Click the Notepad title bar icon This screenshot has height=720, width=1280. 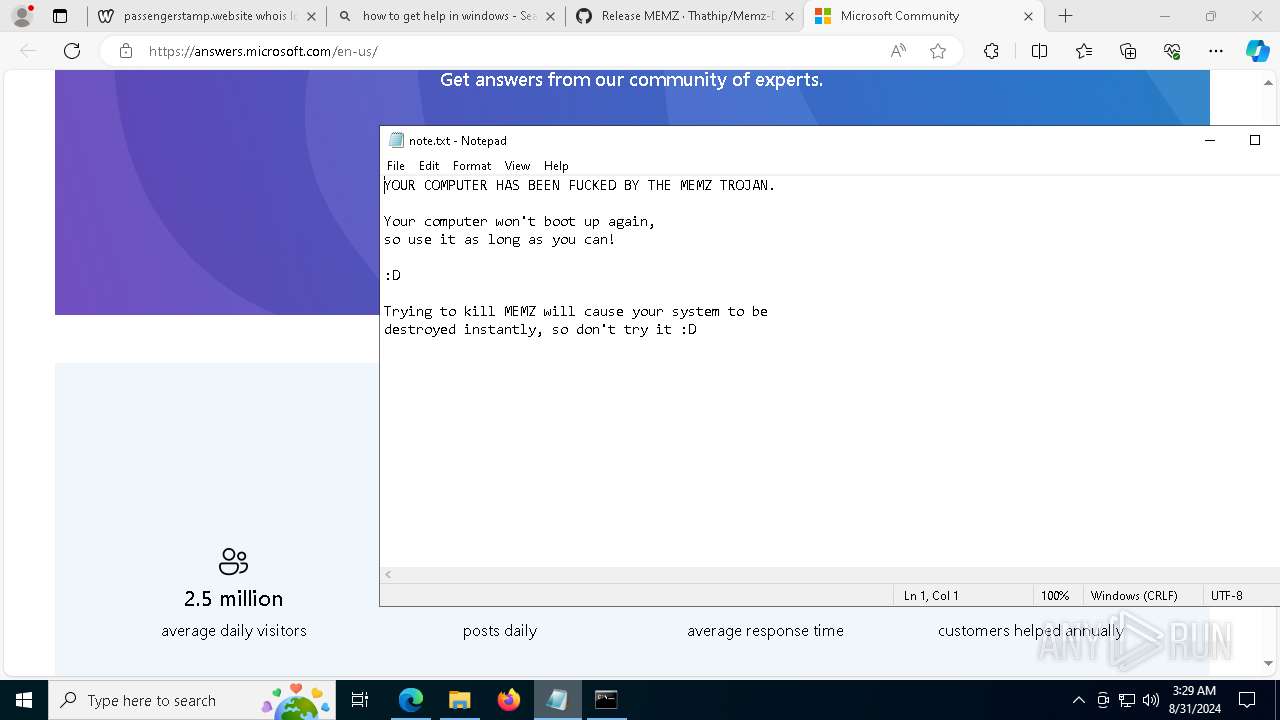(x=396, y=141)
